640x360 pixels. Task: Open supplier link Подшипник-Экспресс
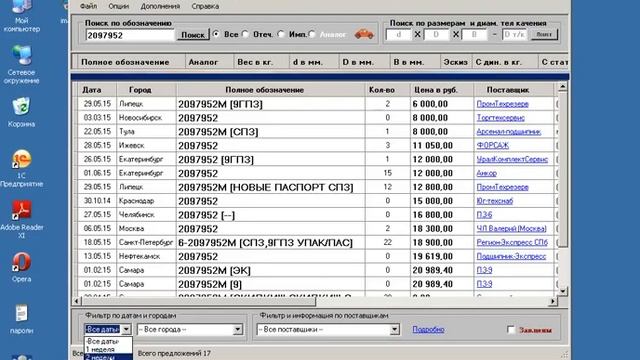[x=511, y=256]
